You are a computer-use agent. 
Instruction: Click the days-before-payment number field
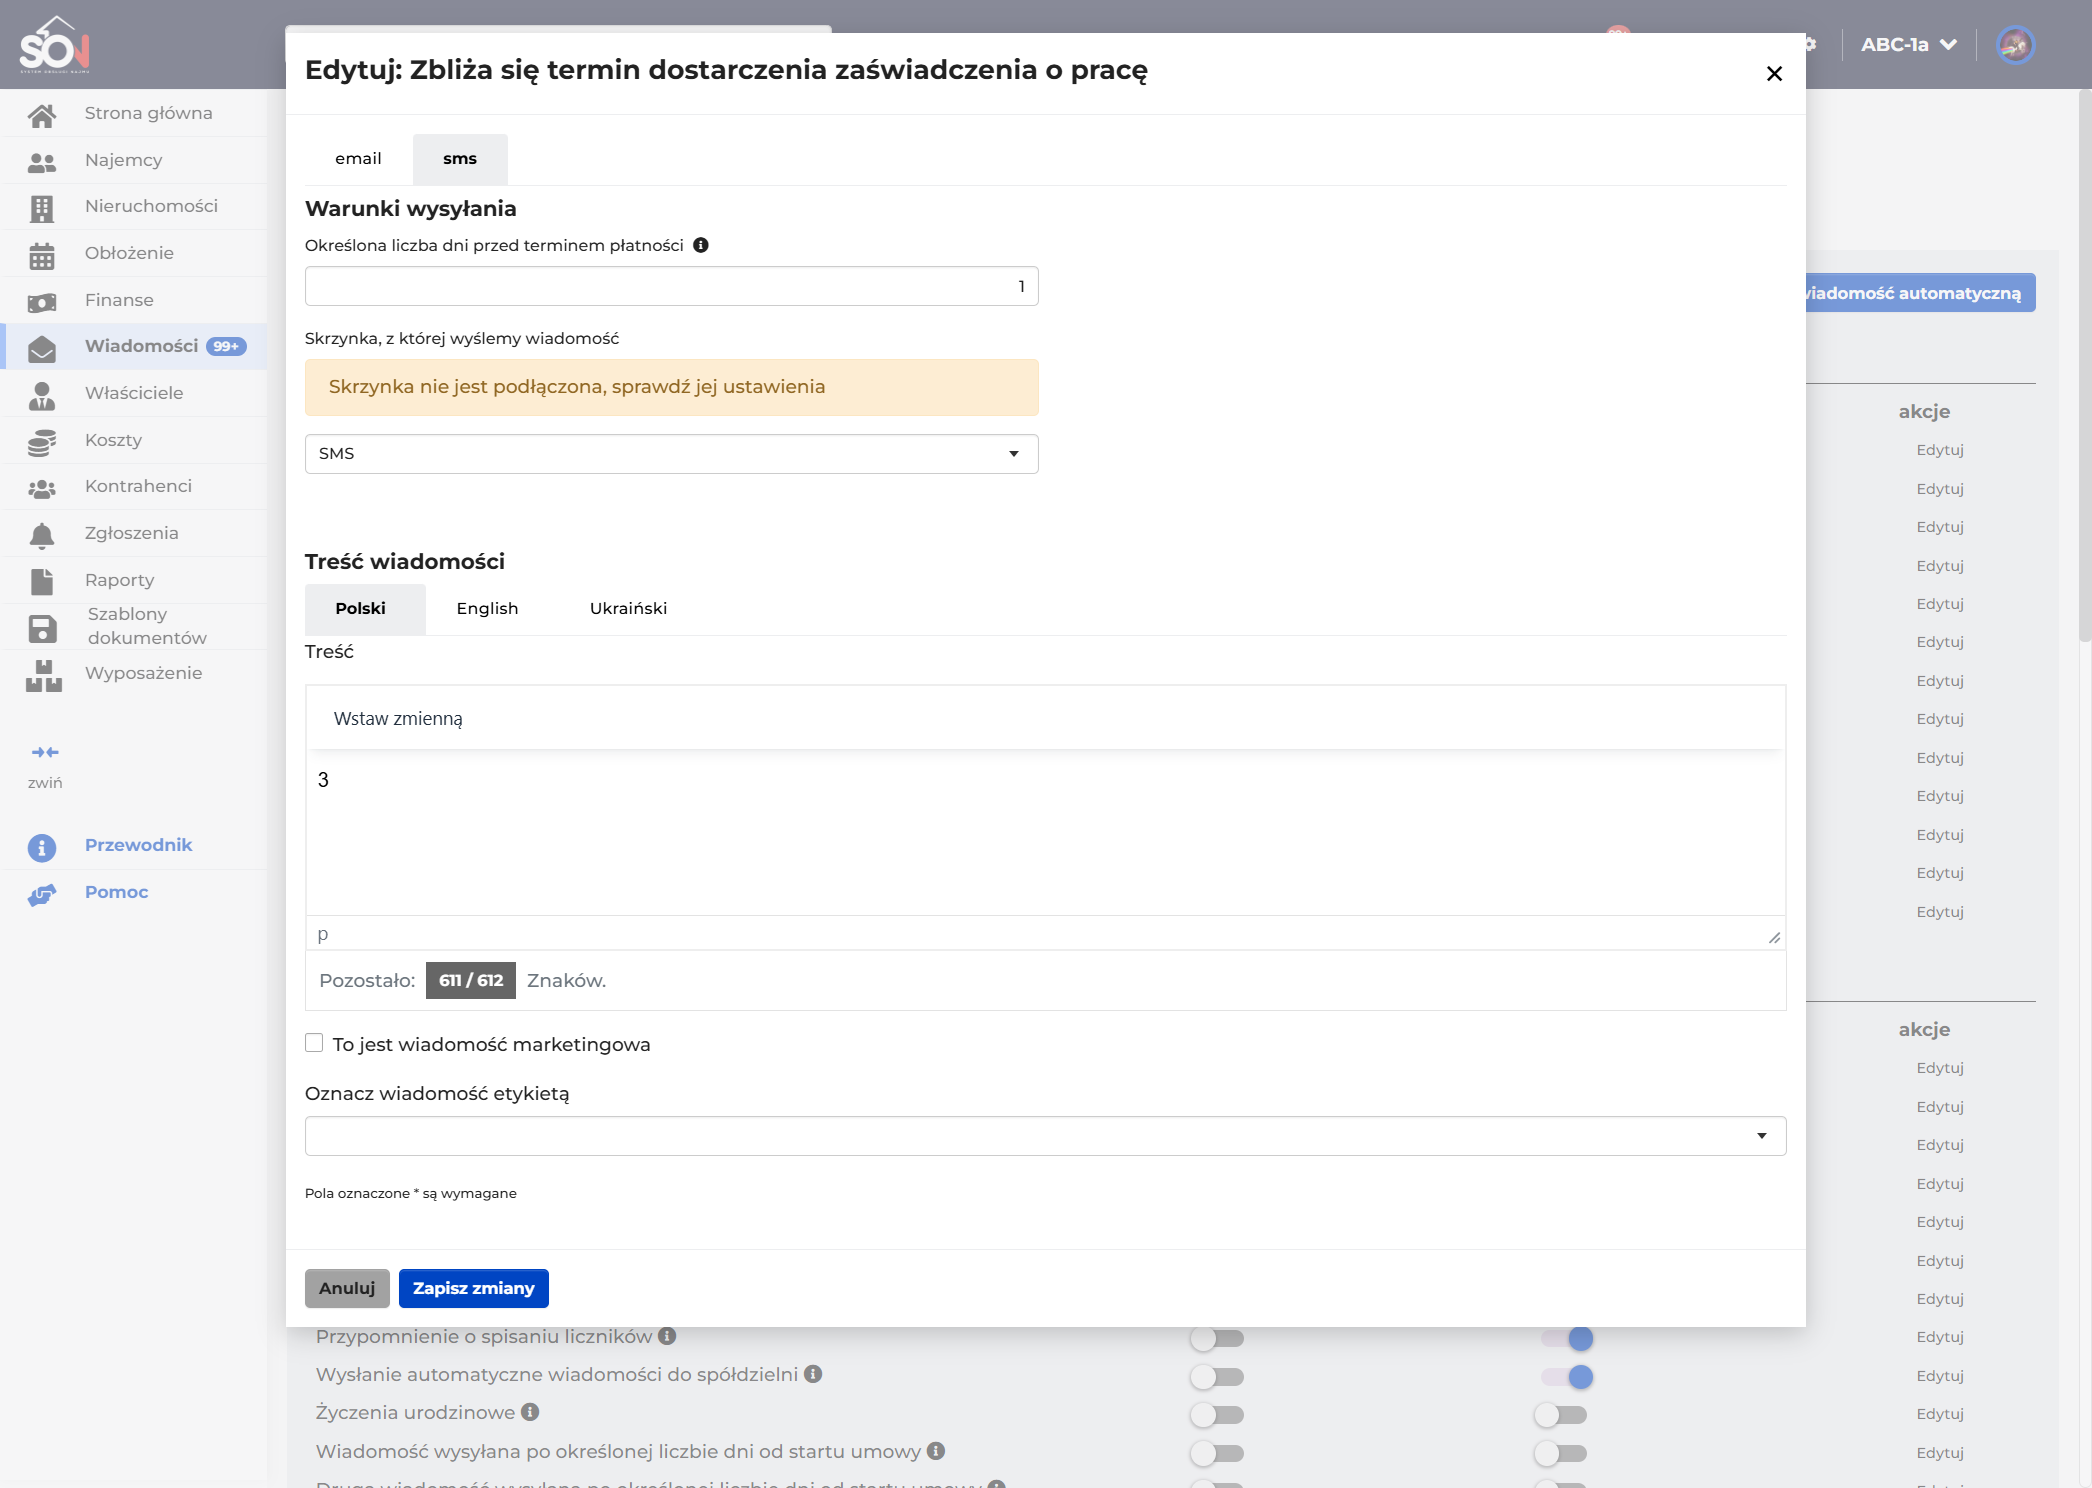(672, 286)
